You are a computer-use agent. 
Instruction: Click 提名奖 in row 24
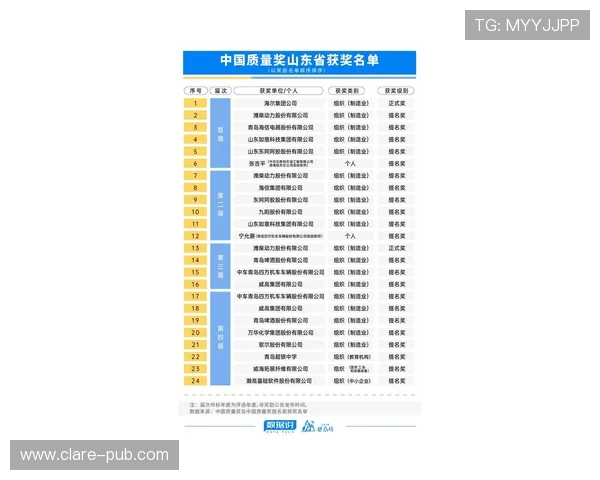click(x=397, y=381)
